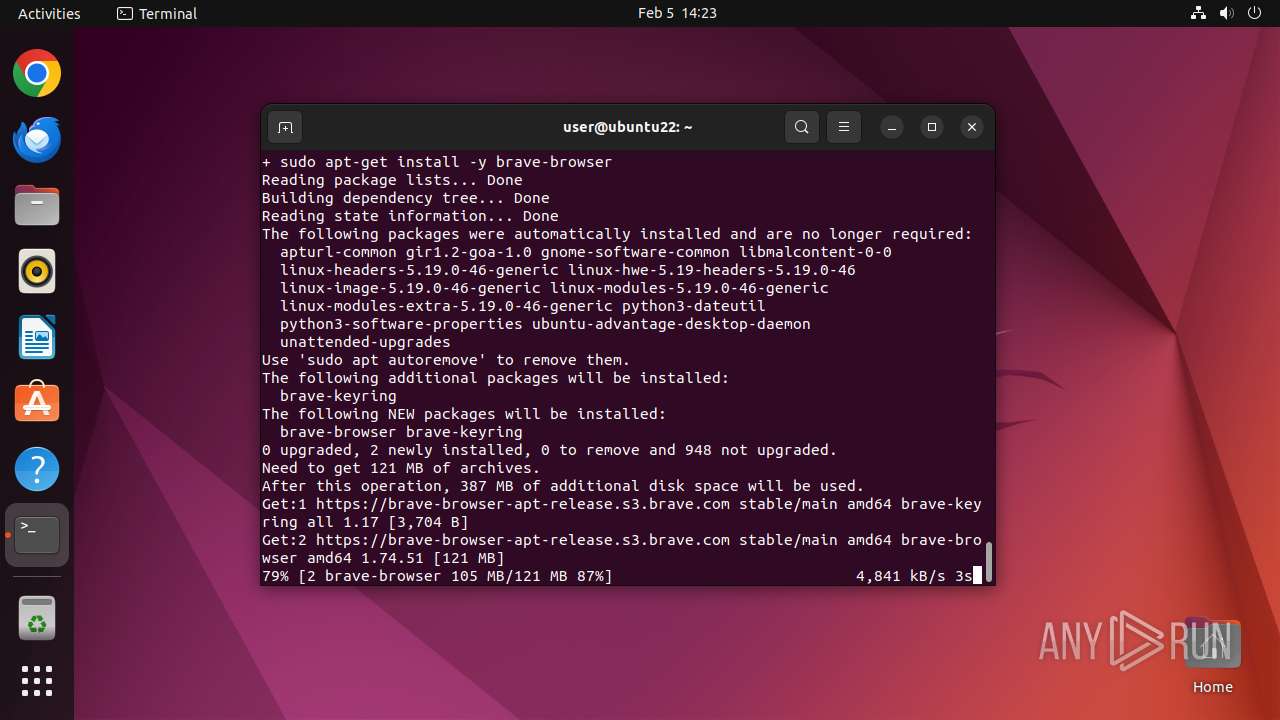Viewport: 1280px width, 720px height.
Task: Open the Home folder on desktop
Action: pos(1212,656)
